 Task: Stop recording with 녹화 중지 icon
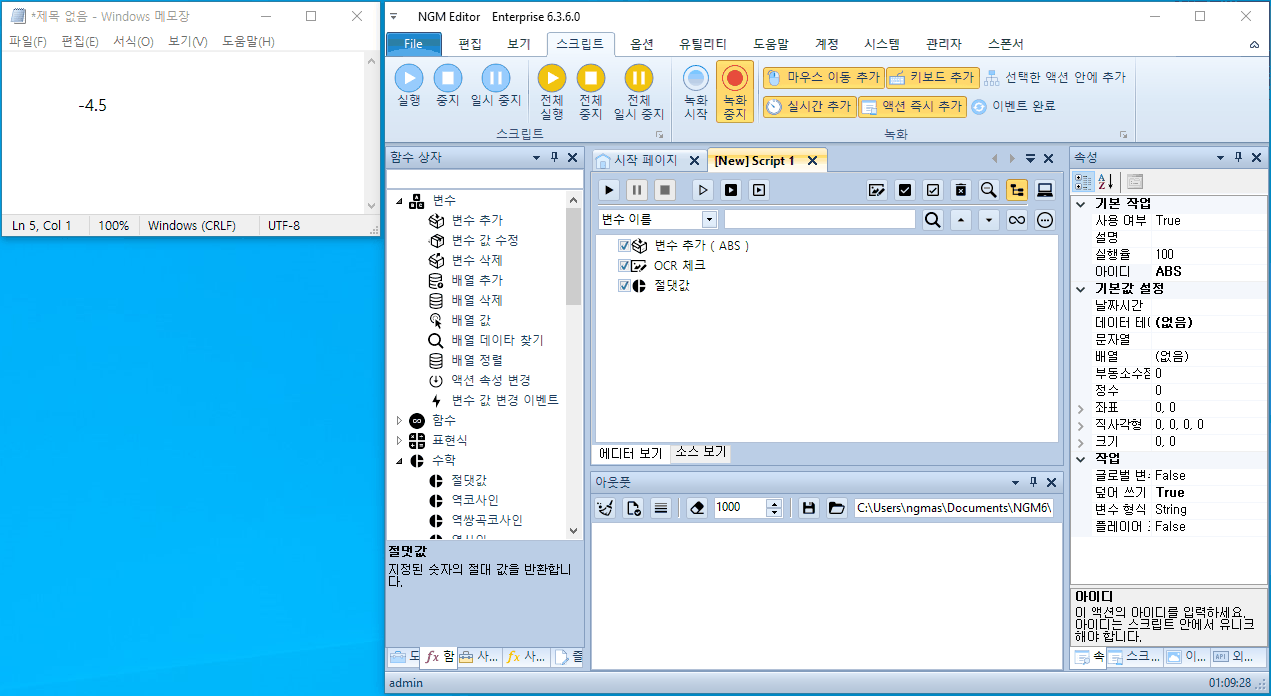[735, 78]
